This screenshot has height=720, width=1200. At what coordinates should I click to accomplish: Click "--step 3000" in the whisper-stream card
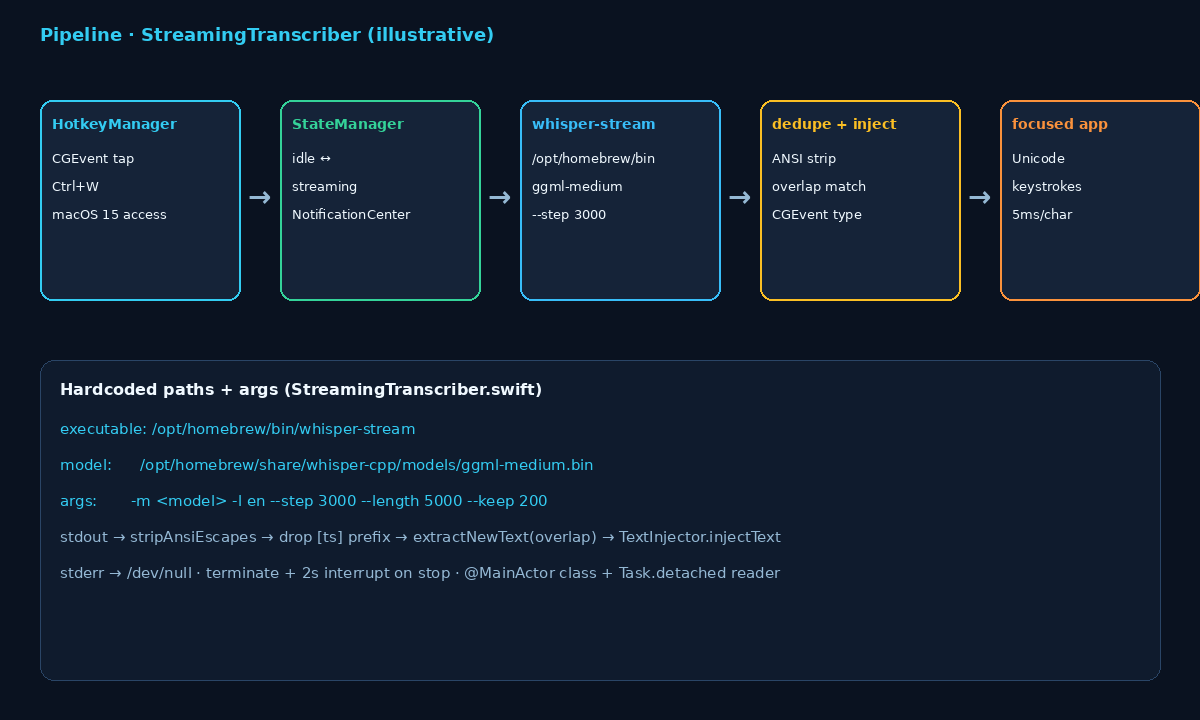569,214
